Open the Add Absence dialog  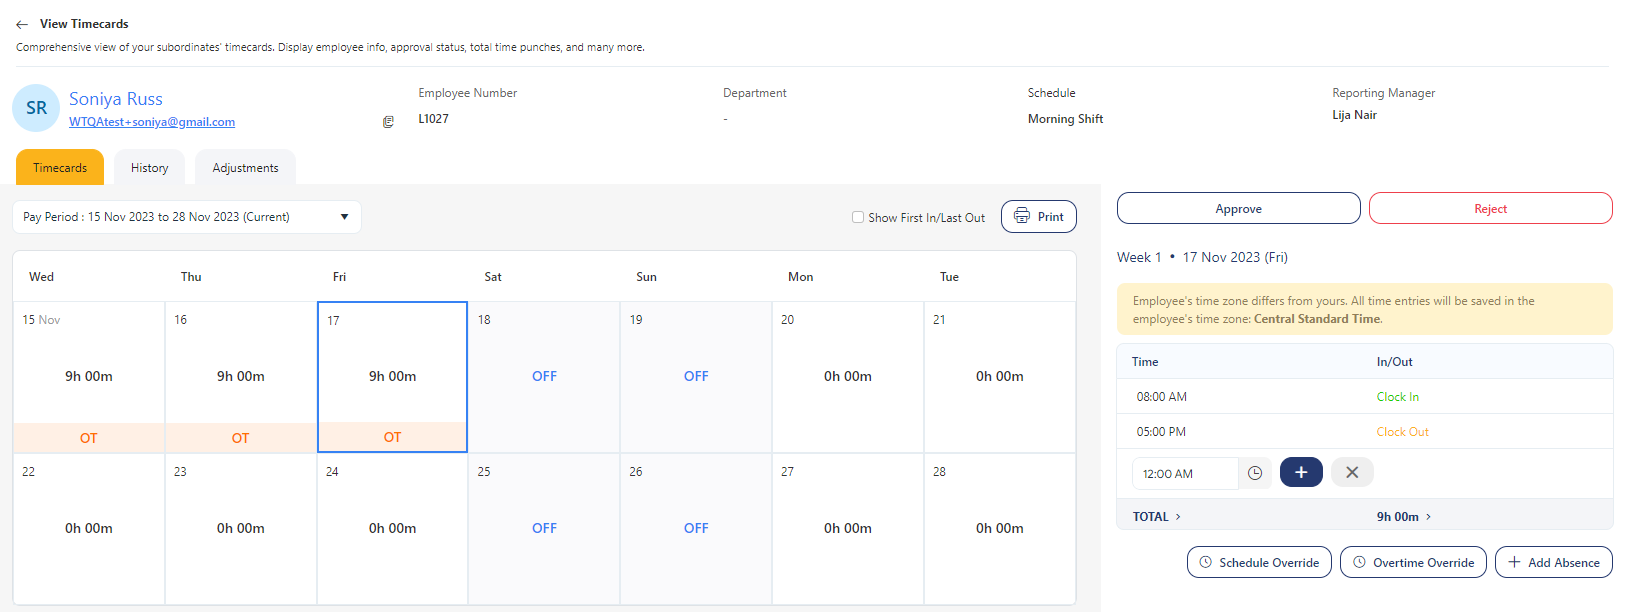(1553, 562)
